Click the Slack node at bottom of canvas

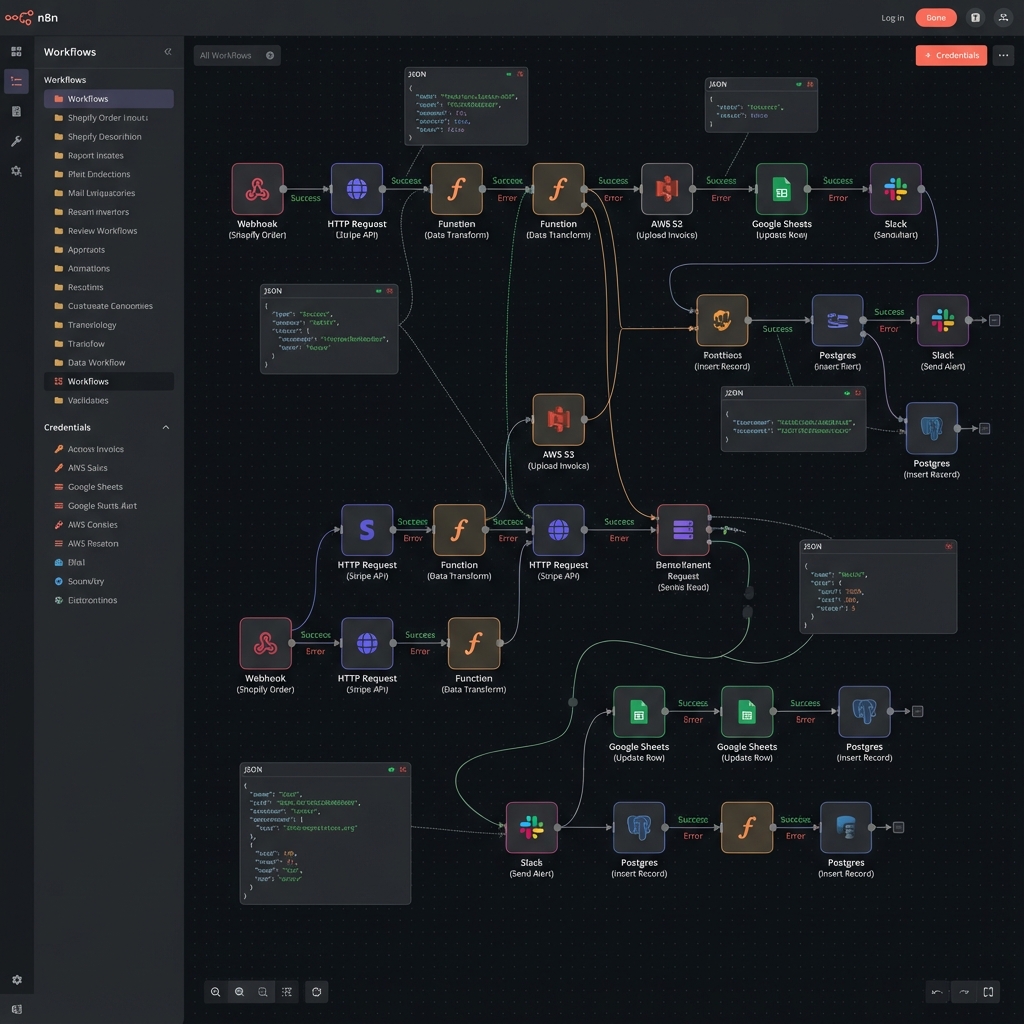pyautogui.click(x=531, y=827)
